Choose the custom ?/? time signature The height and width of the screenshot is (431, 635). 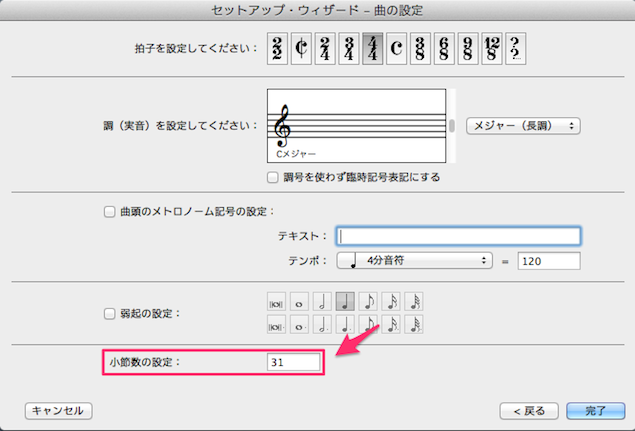(x=516, y=49)
